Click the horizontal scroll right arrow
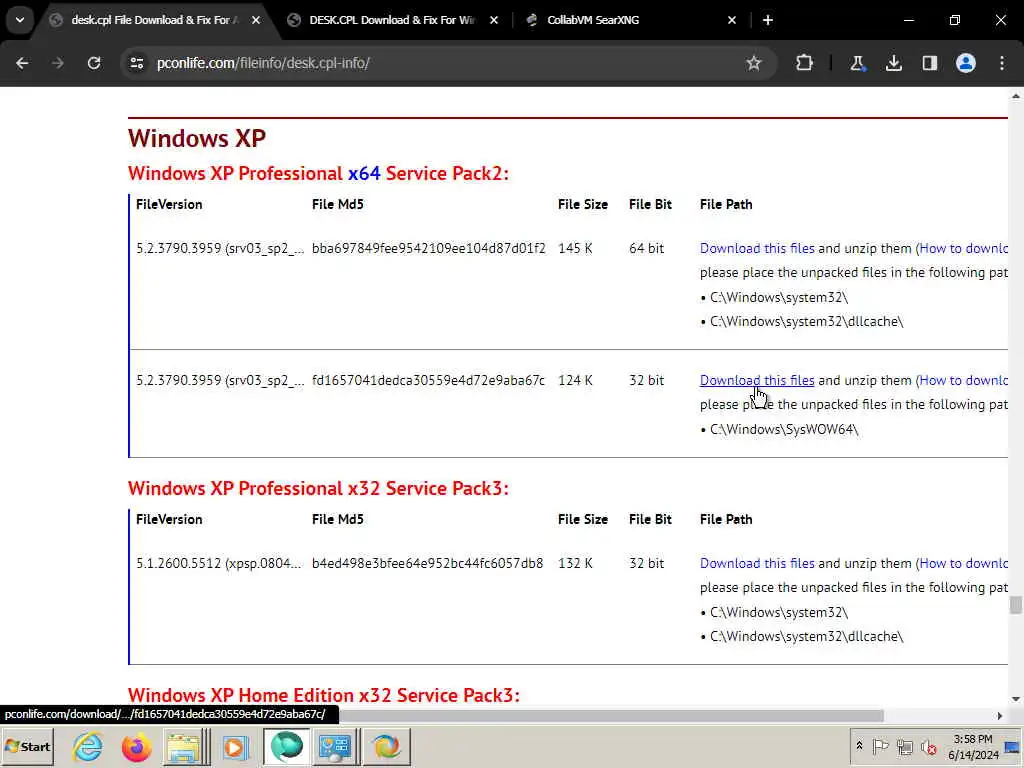 coord(999,715)
